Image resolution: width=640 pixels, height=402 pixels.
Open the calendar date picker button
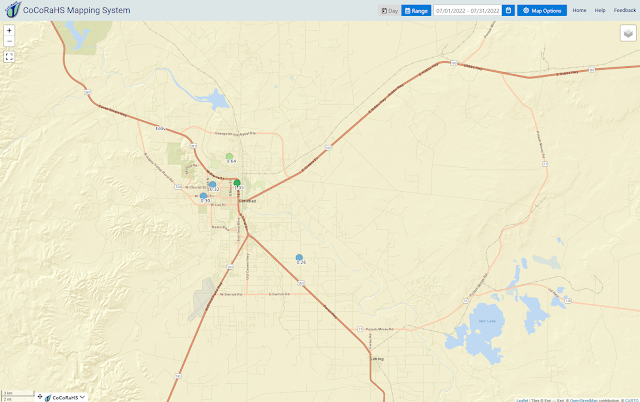[508, 11]
